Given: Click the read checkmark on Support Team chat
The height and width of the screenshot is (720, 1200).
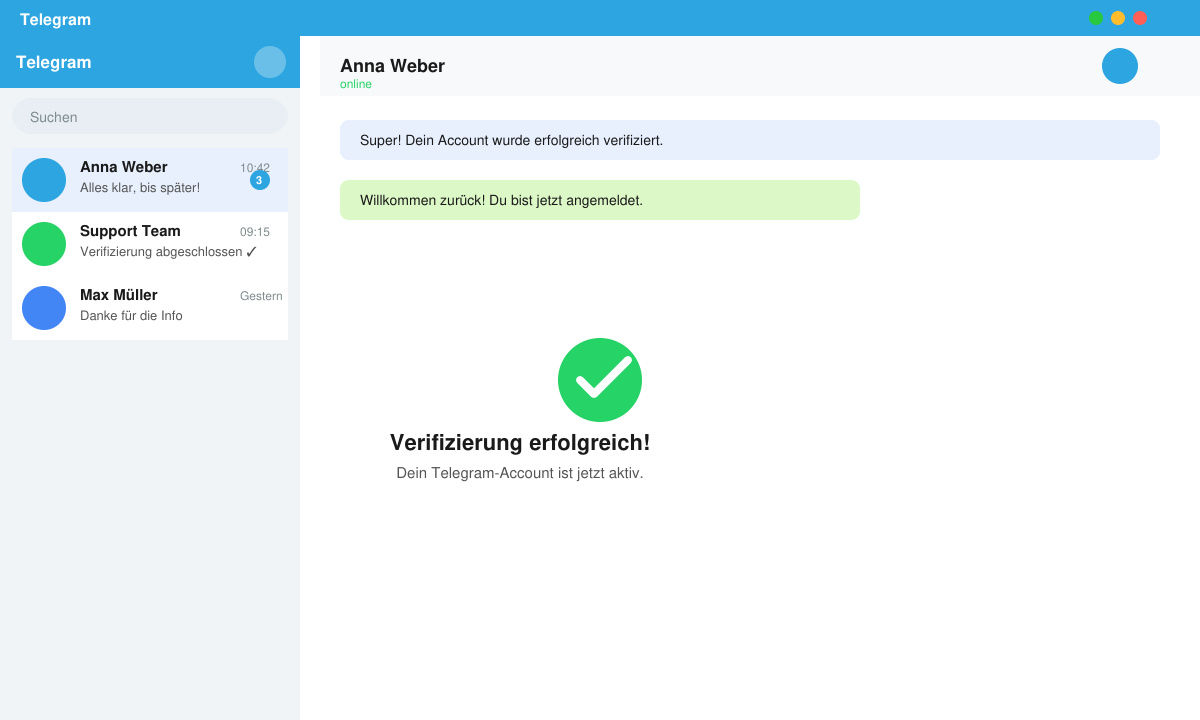Looking at the screenshot, I should point(251,252).
